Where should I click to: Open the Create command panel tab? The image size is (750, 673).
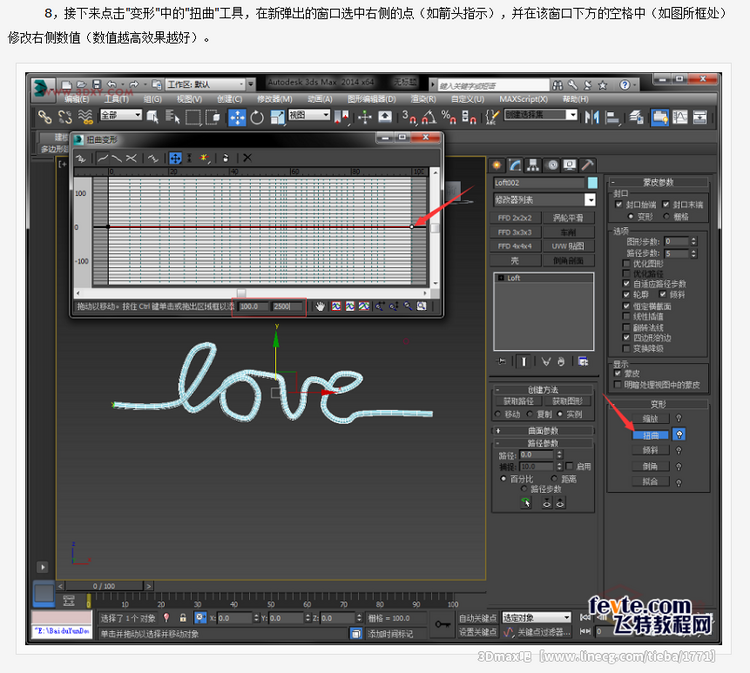tap(497, 165)
